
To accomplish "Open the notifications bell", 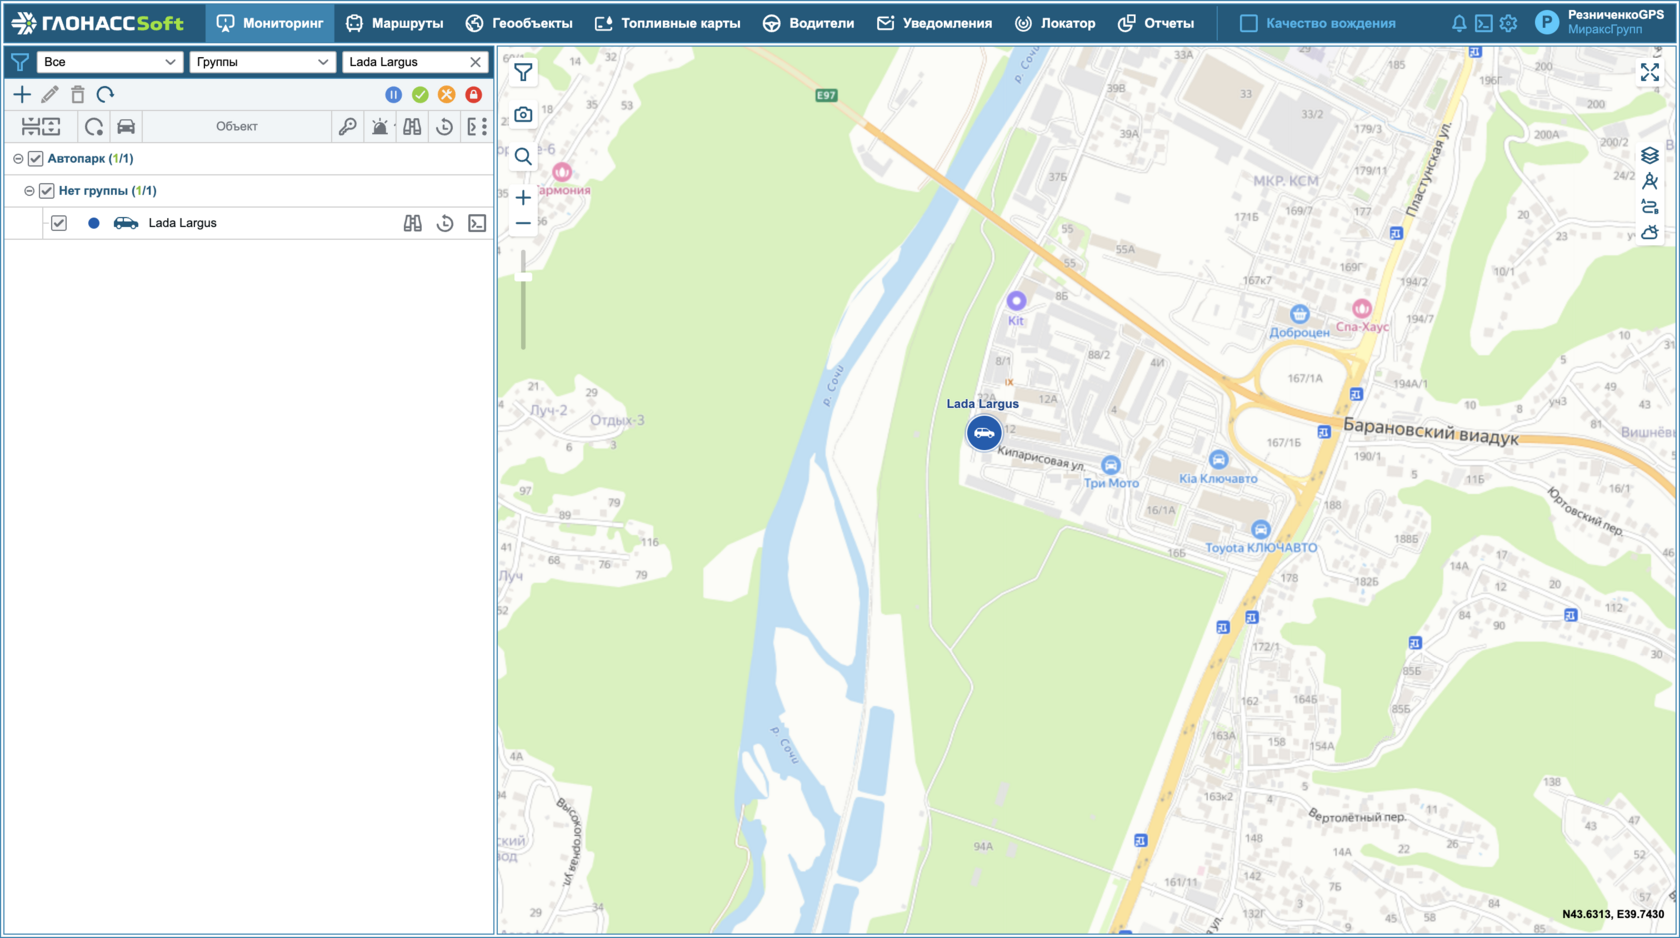I will [x=1459, y=23].
